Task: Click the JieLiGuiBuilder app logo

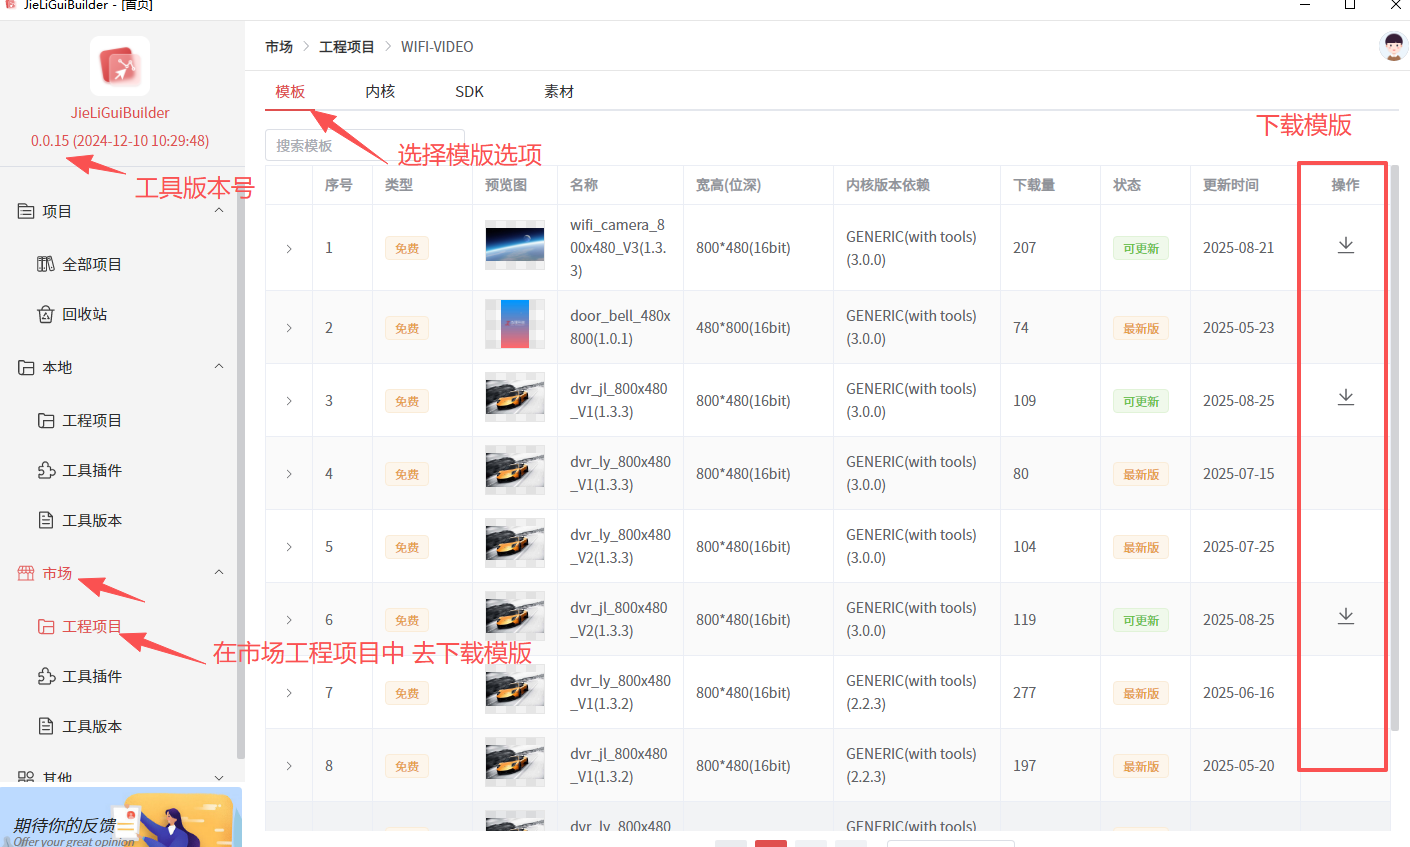Action: point(120,67)
